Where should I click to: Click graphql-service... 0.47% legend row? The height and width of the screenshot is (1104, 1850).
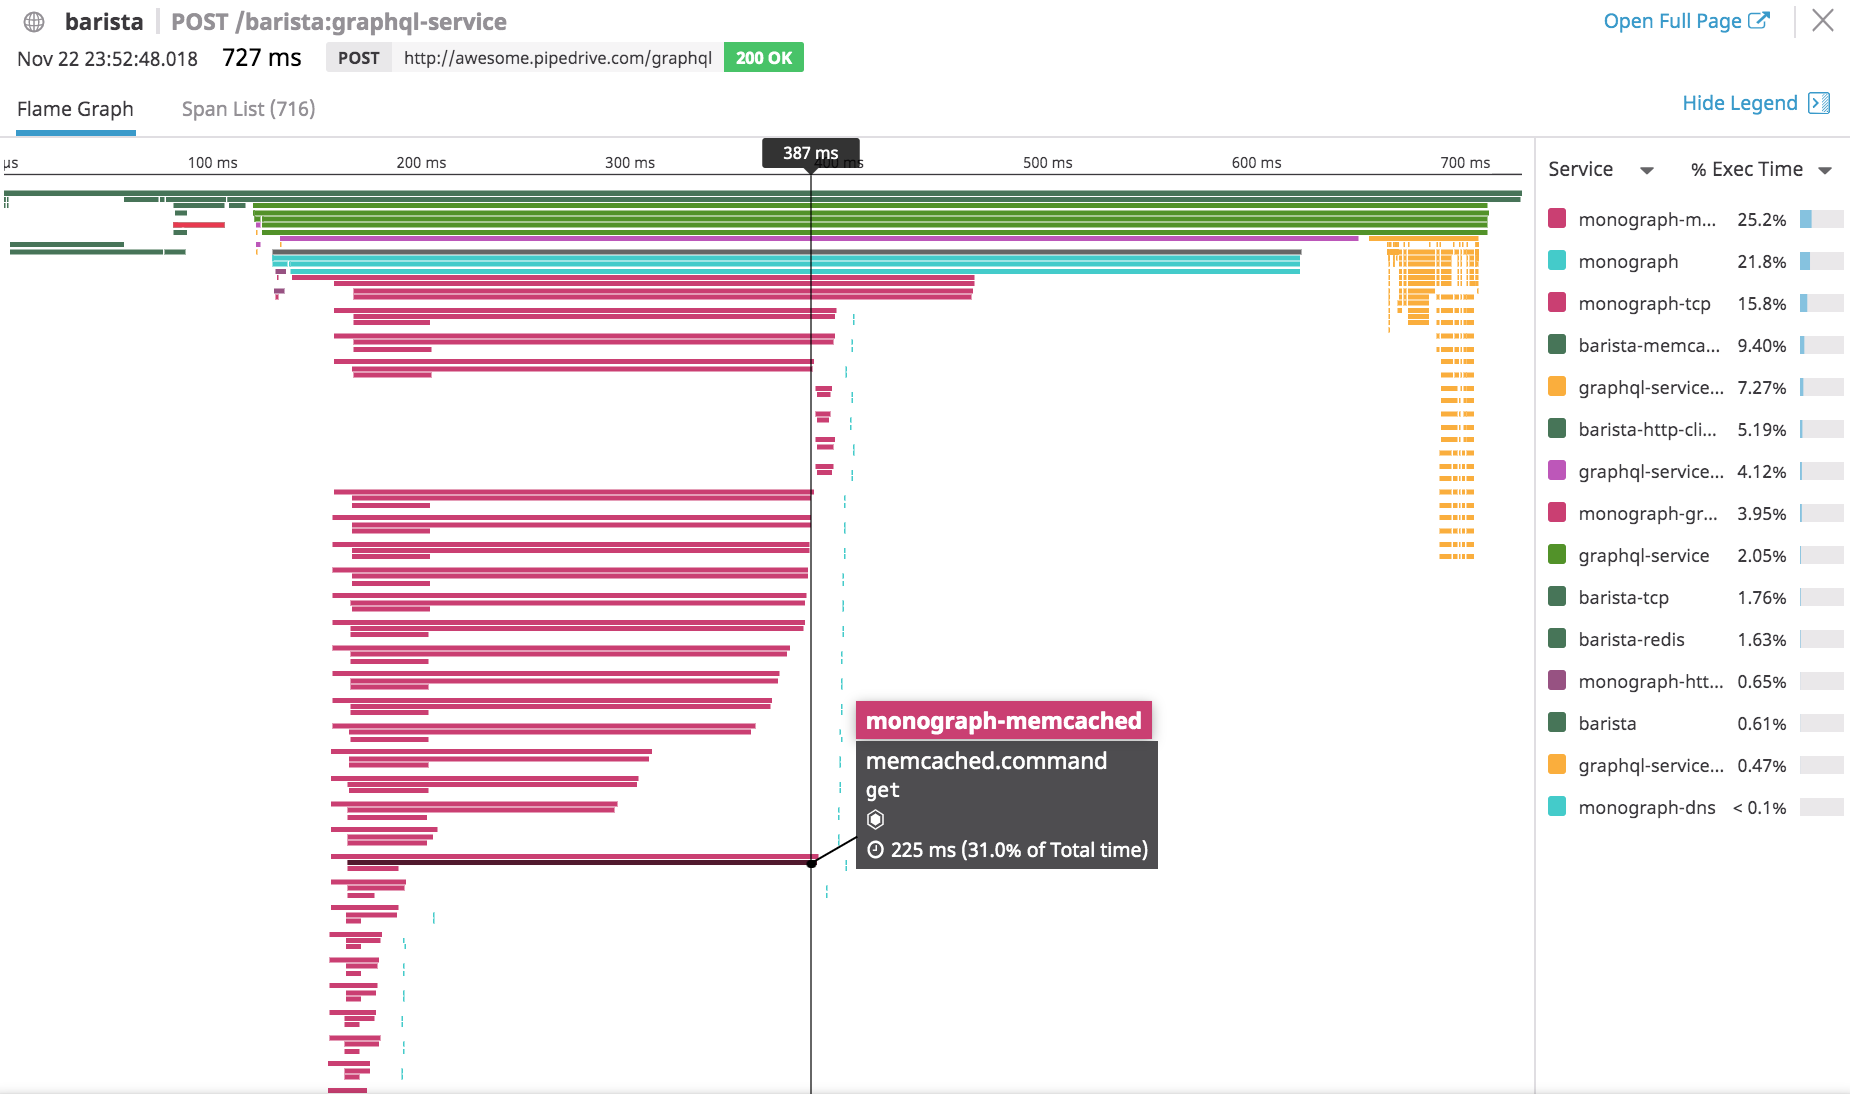coord(1695,765)
